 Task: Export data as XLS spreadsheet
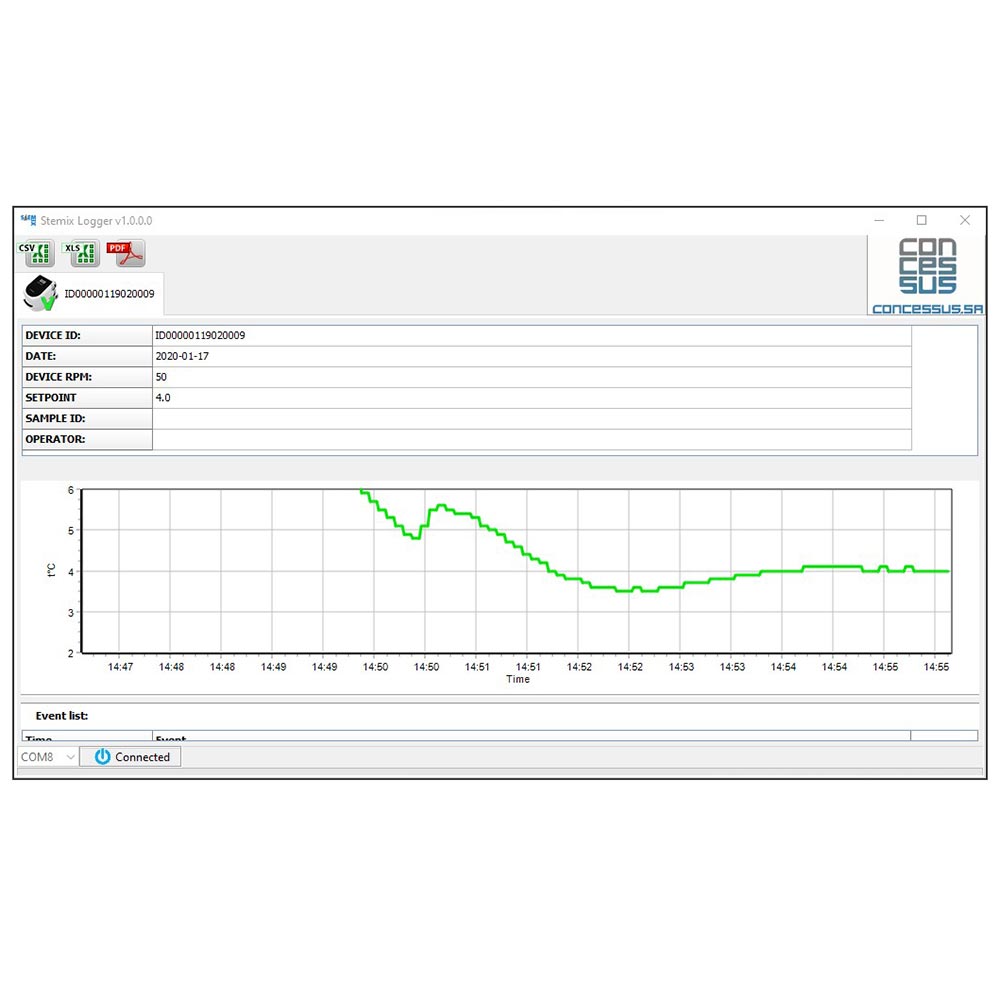[x=80, y=253]
